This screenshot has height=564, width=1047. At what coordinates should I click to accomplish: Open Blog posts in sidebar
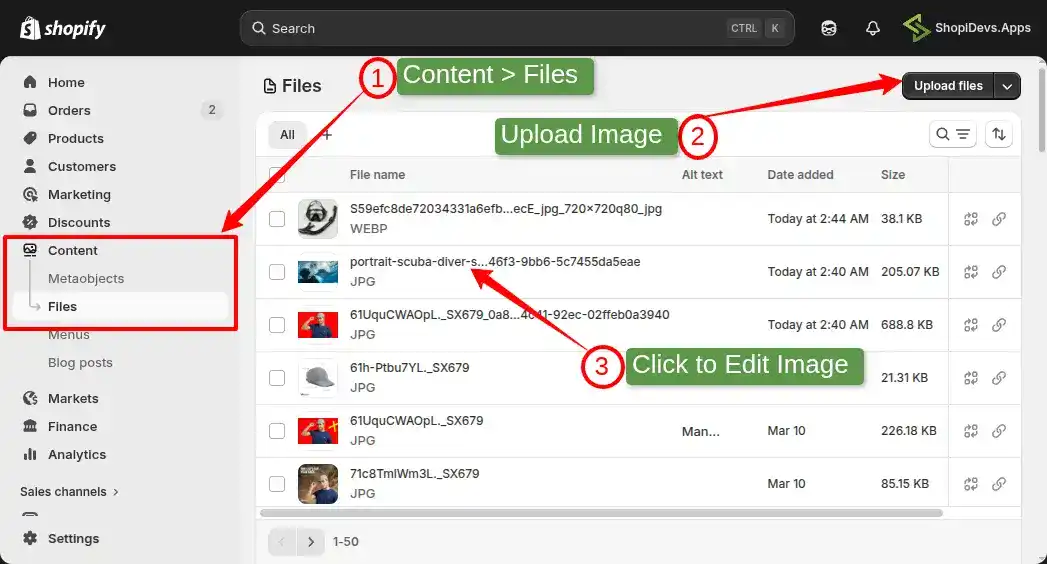click(x=80, y=362)
